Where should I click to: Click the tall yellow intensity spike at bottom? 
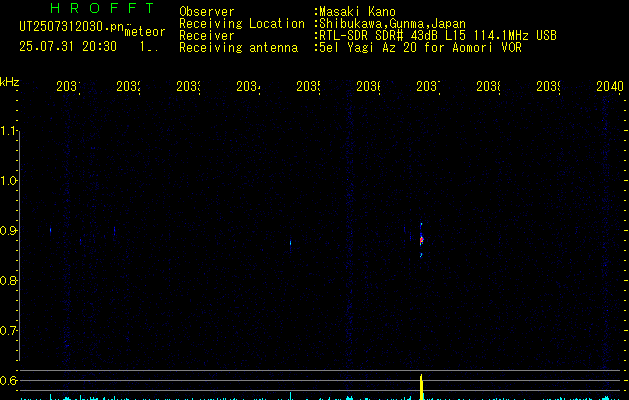pyautogui.click(x=421, y=387)
